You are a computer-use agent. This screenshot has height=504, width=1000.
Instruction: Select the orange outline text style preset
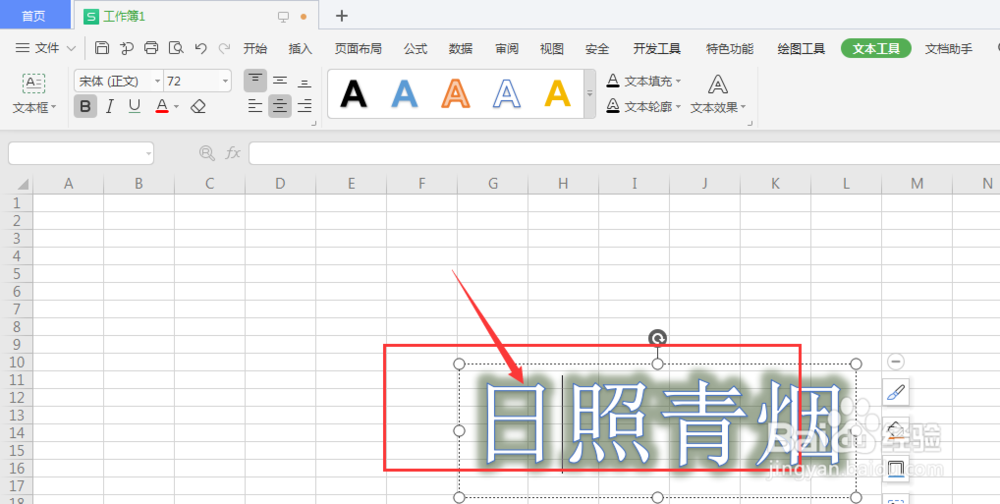pos(455,94)
